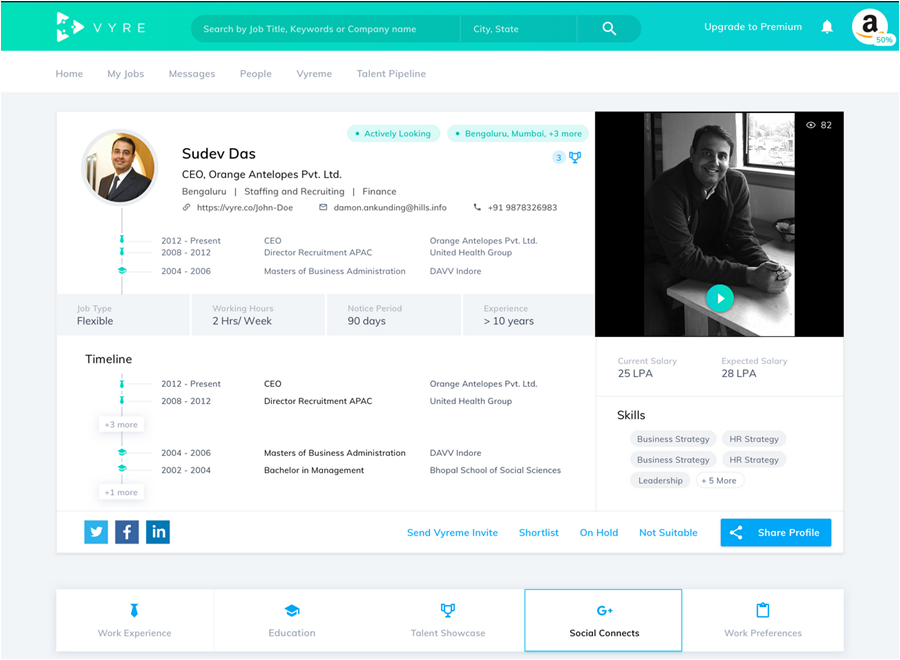
Task: Shortlist this candidate
Action: click(x=538, y=533)
